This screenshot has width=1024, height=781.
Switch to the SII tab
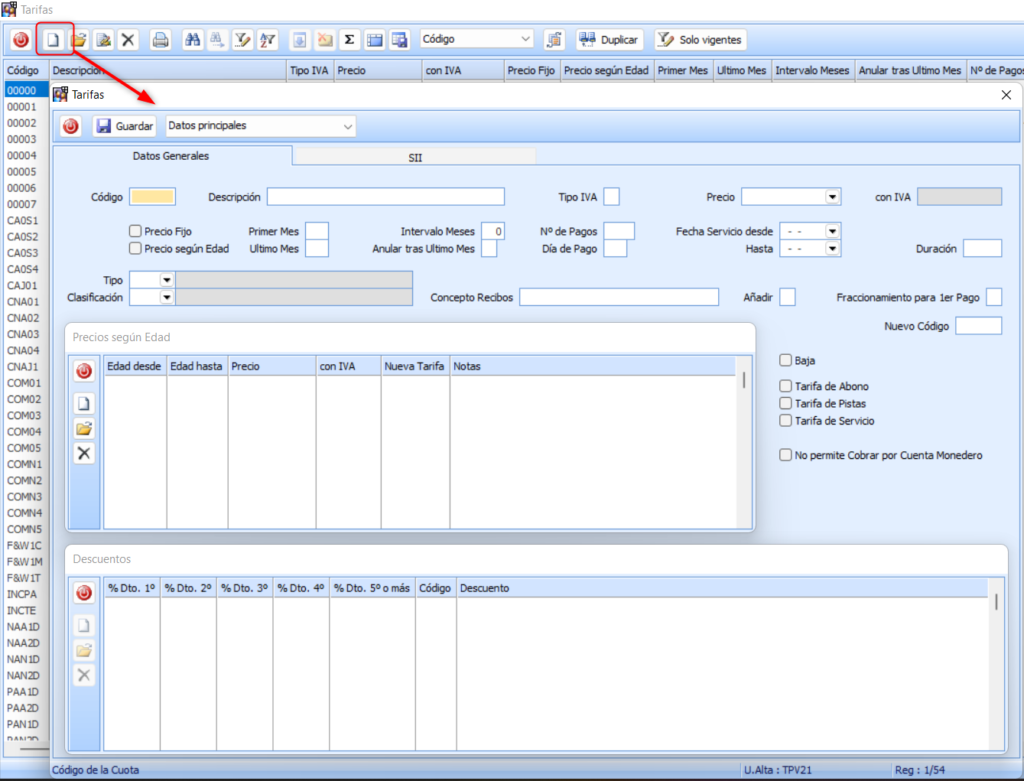pyautogui.click(x=414, y=157)
